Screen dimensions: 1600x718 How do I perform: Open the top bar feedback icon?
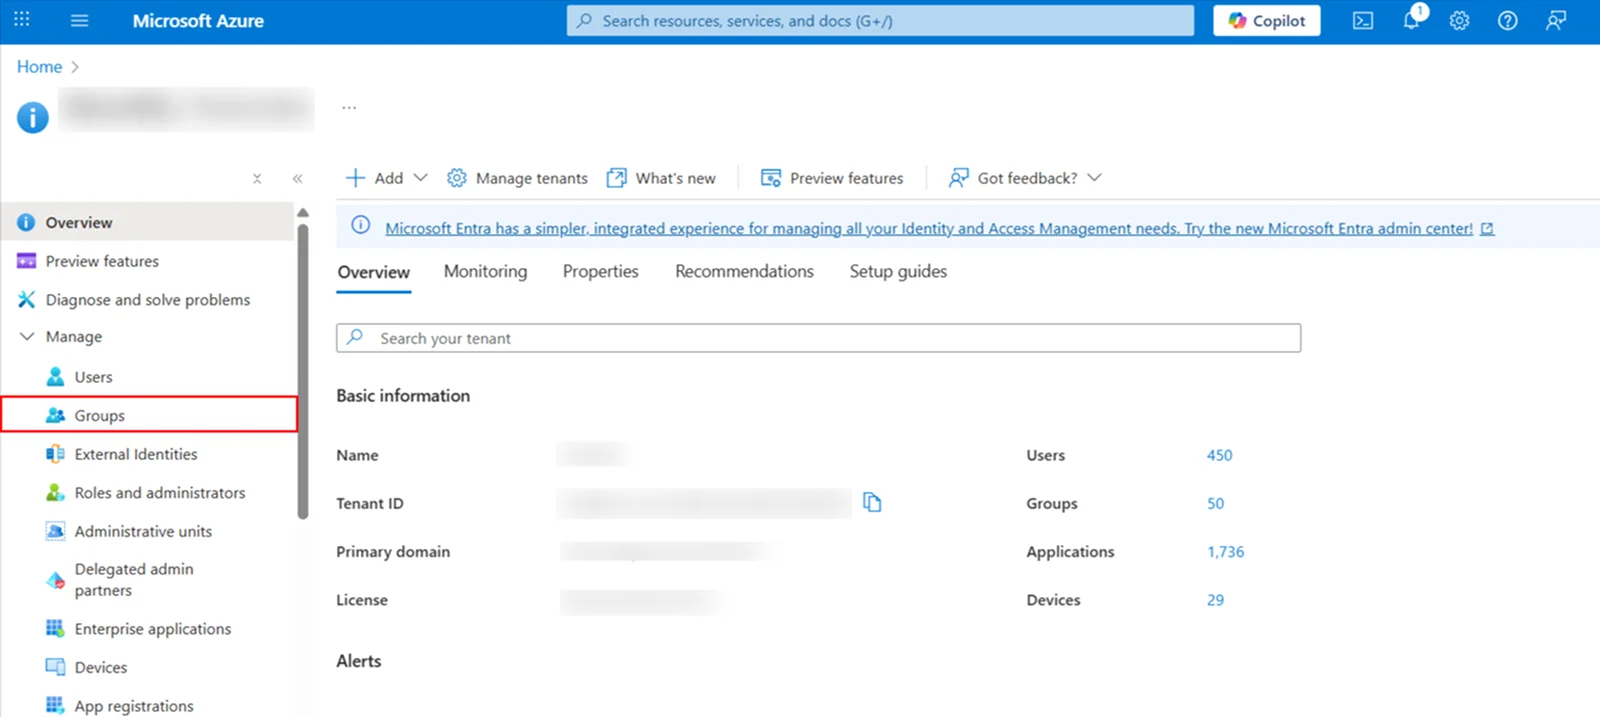tap(1556, 20)
